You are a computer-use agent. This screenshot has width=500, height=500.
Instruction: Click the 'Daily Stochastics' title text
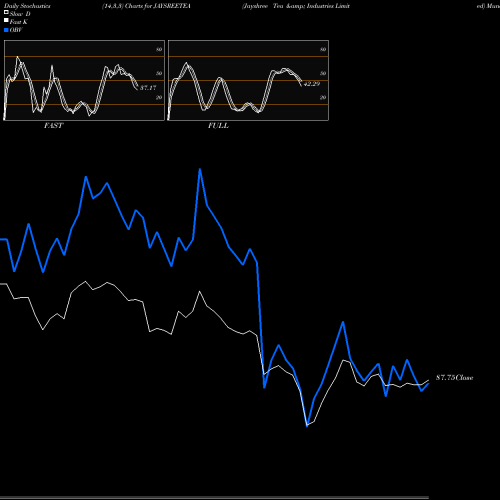coord(27,6)
